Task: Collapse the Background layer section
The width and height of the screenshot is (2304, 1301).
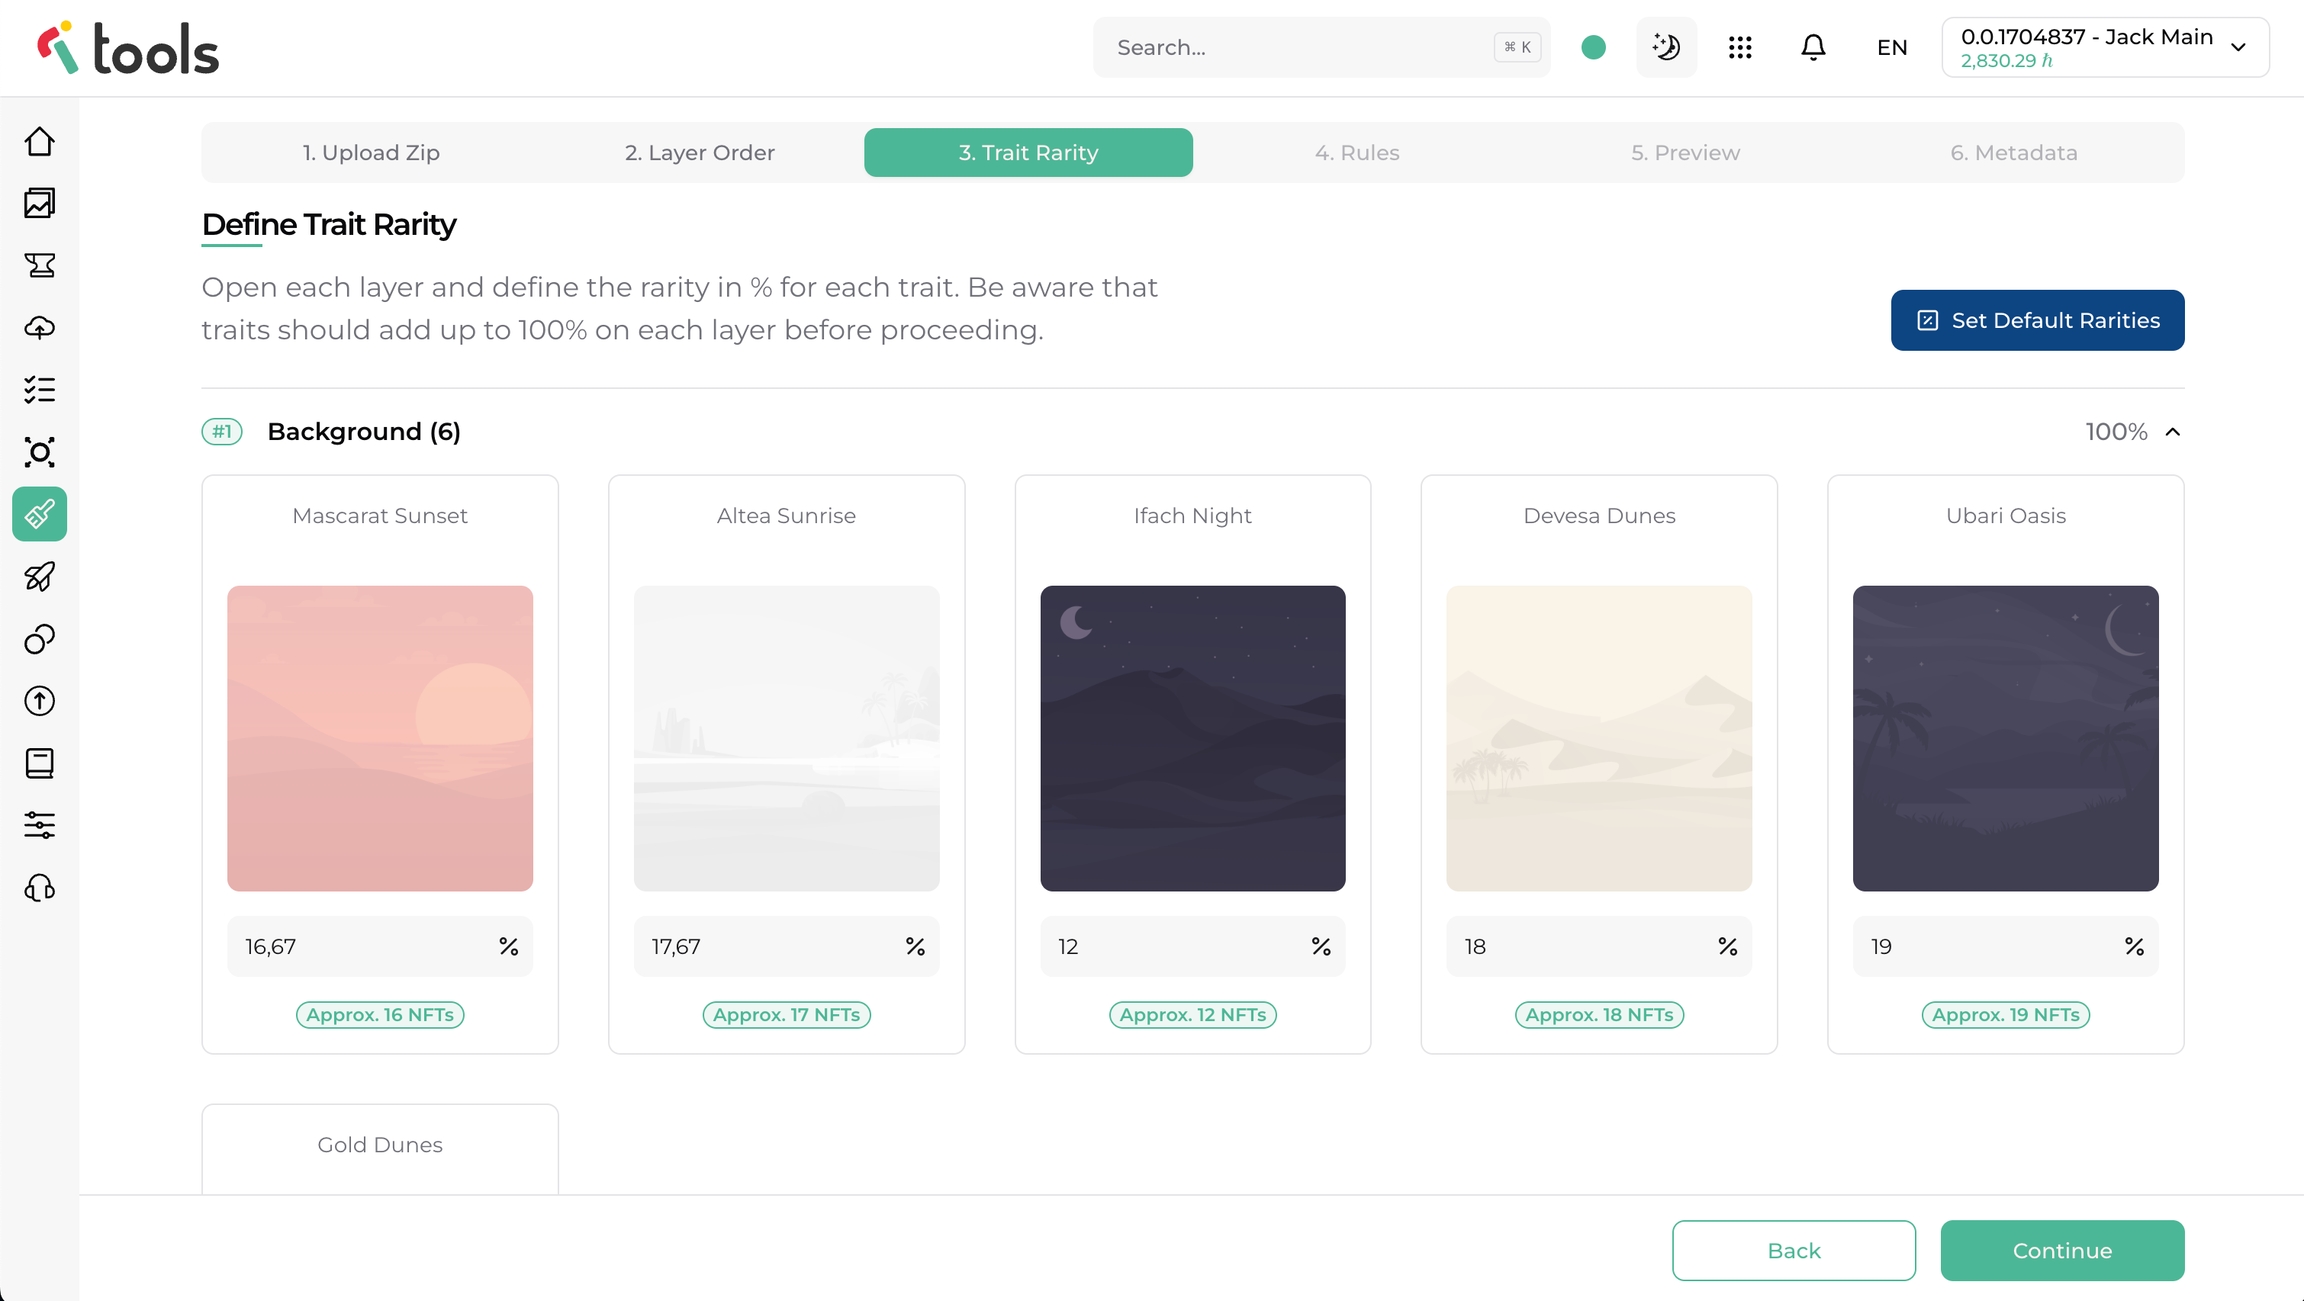Action: click(x=2173, y=432)
